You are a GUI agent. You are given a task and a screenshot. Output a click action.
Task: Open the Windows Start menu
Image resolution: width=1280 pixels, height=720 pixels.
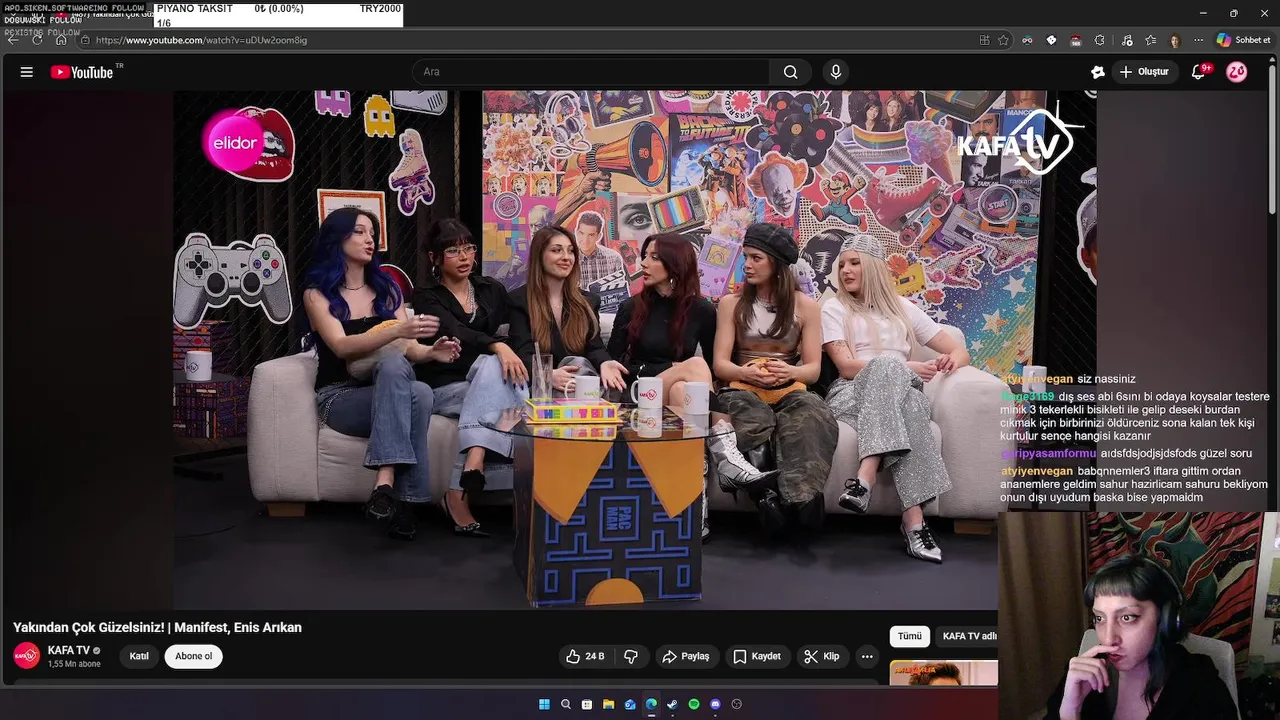[544, 704]
